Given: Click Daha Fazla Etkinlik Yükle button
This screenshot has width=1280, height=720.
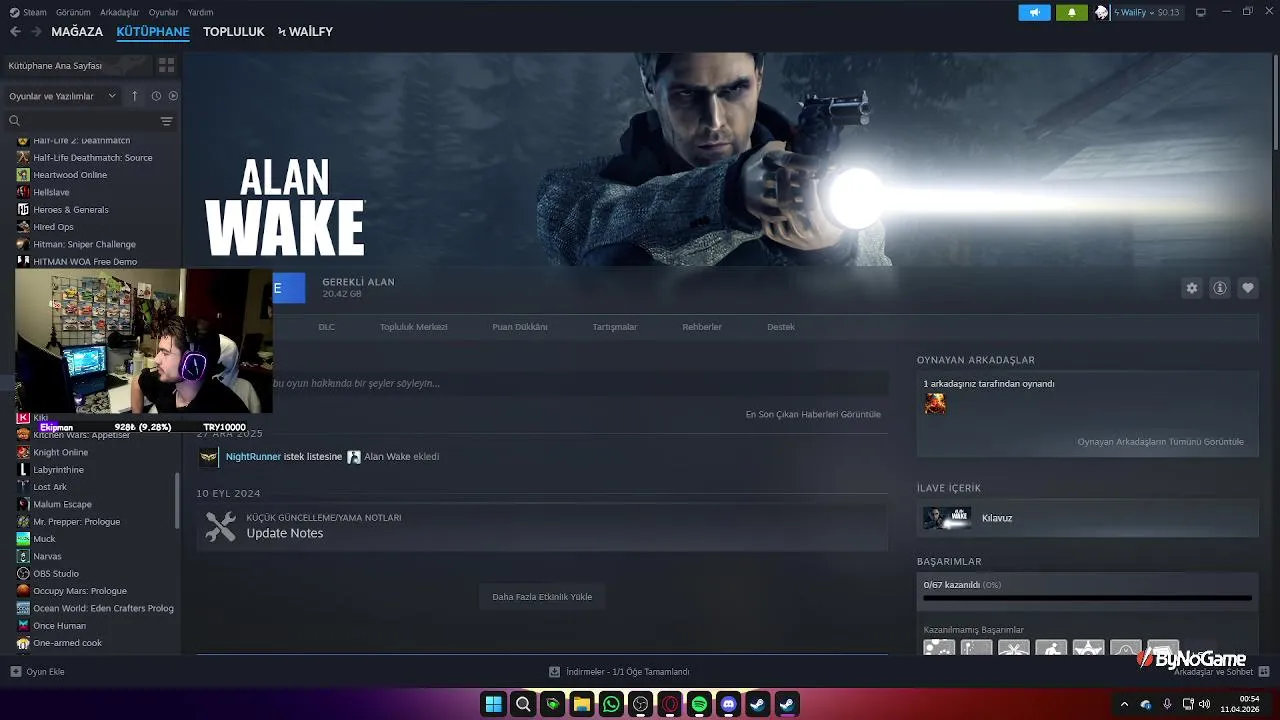Looking at the screenshot, I should (542, 597).
